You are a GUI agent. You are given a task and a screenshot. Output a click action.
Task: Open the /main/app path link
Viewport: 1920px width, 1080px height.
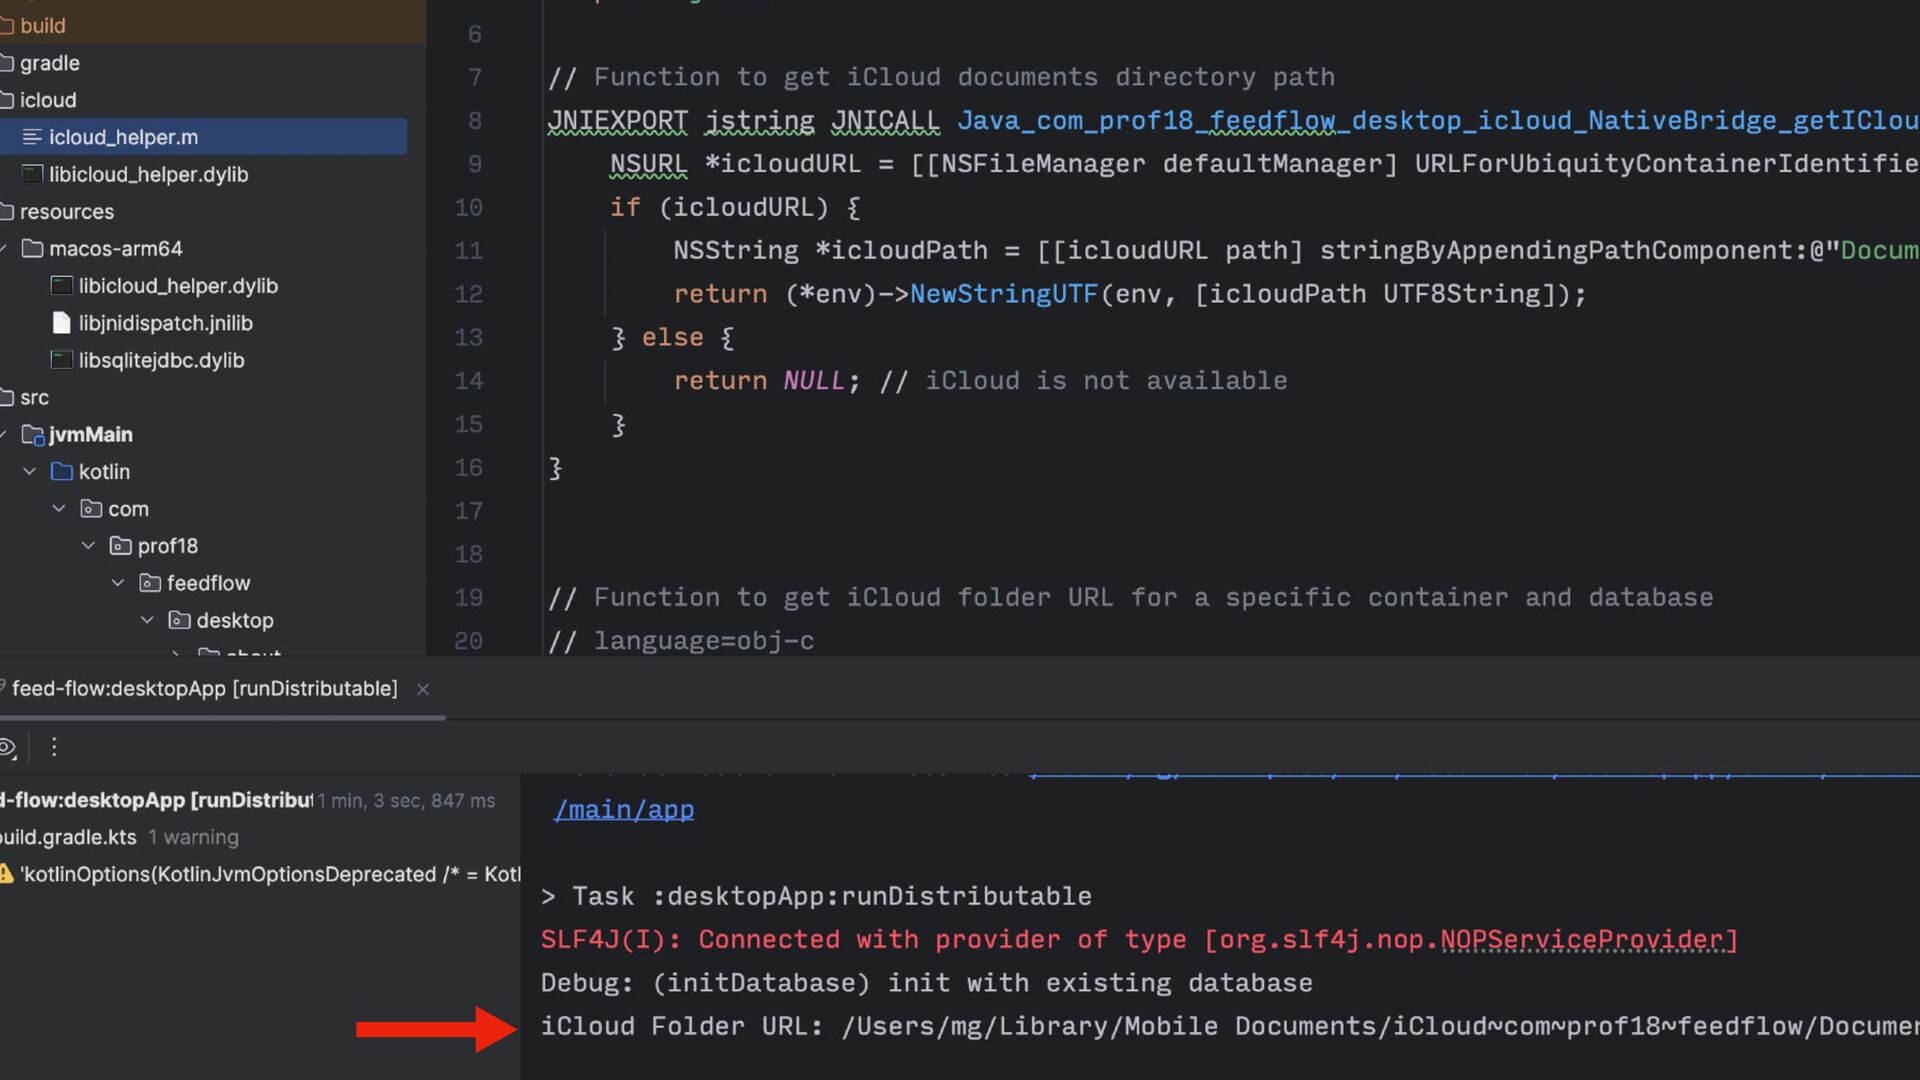(x=624, y=810)
